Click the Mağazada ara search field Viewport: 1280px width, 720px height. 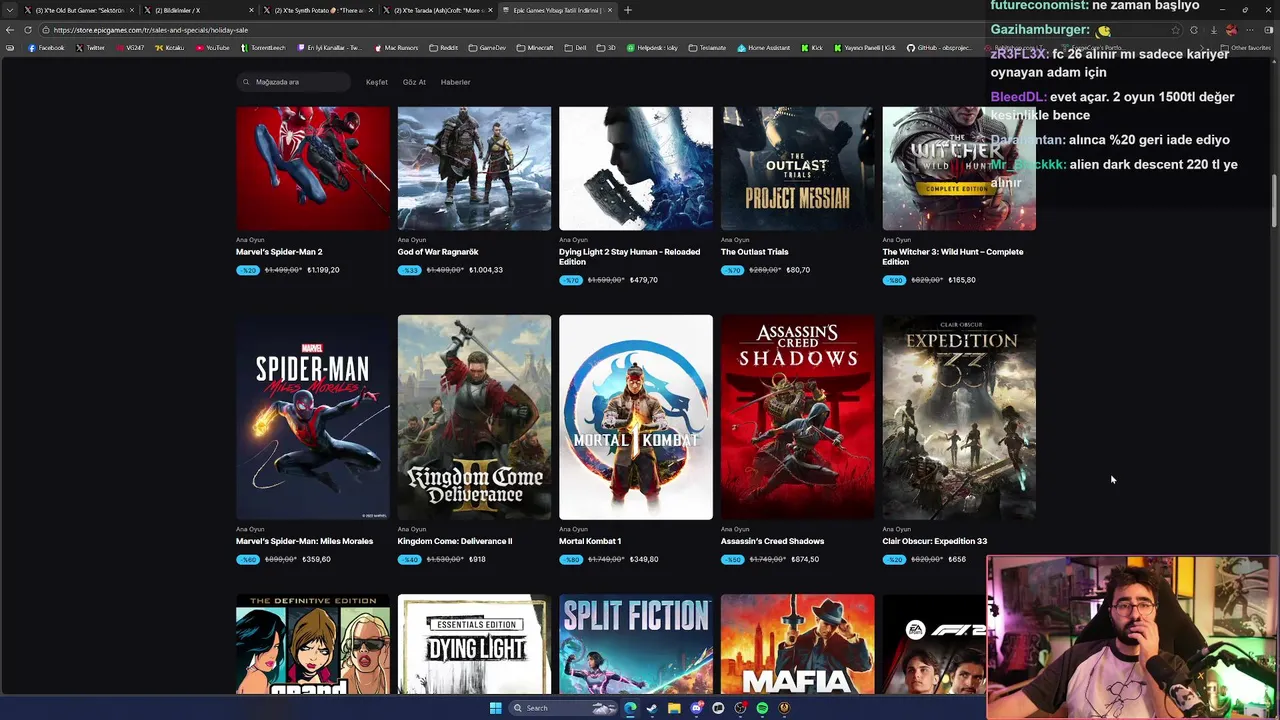294,82
